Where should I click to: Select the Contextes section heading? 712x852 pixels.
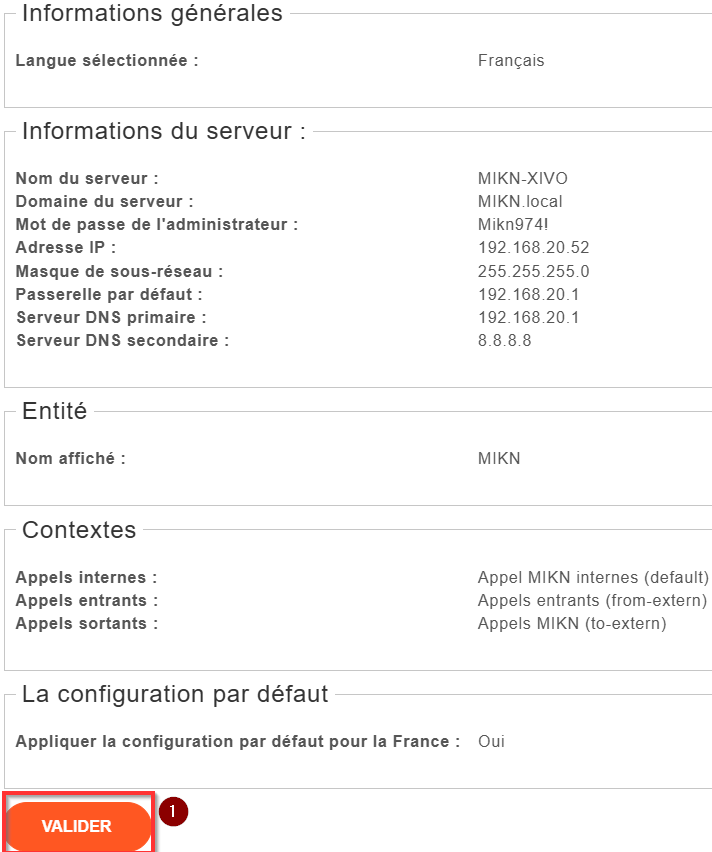tap(79, 530)
